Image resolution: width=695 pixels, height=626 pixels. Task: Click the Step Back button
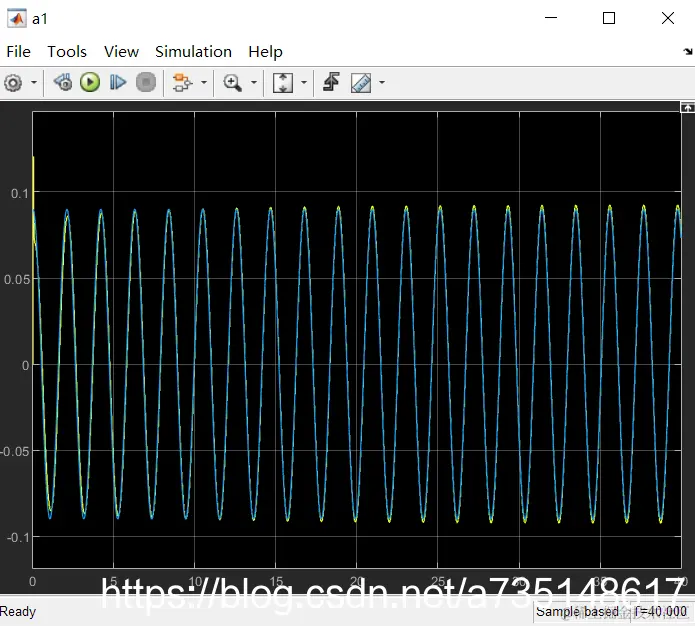[x=63, y=82]
